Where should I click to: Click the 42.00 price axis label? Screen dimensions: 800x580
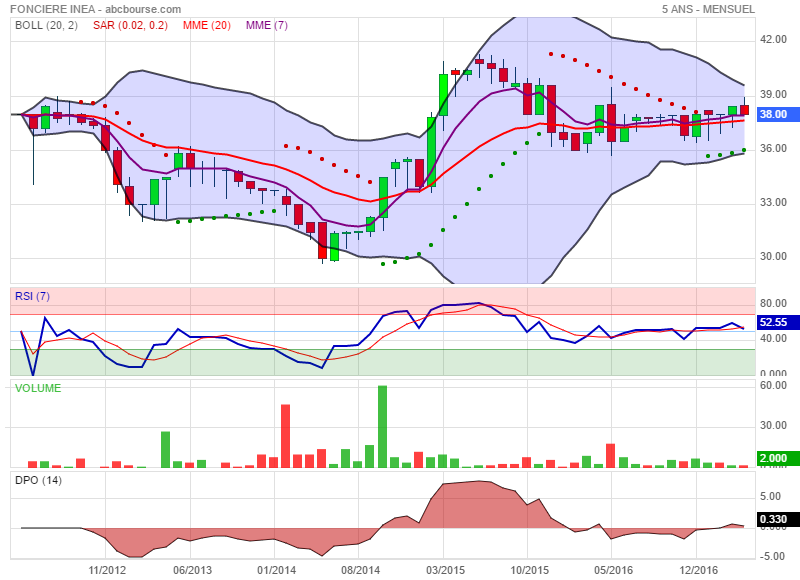773,40
